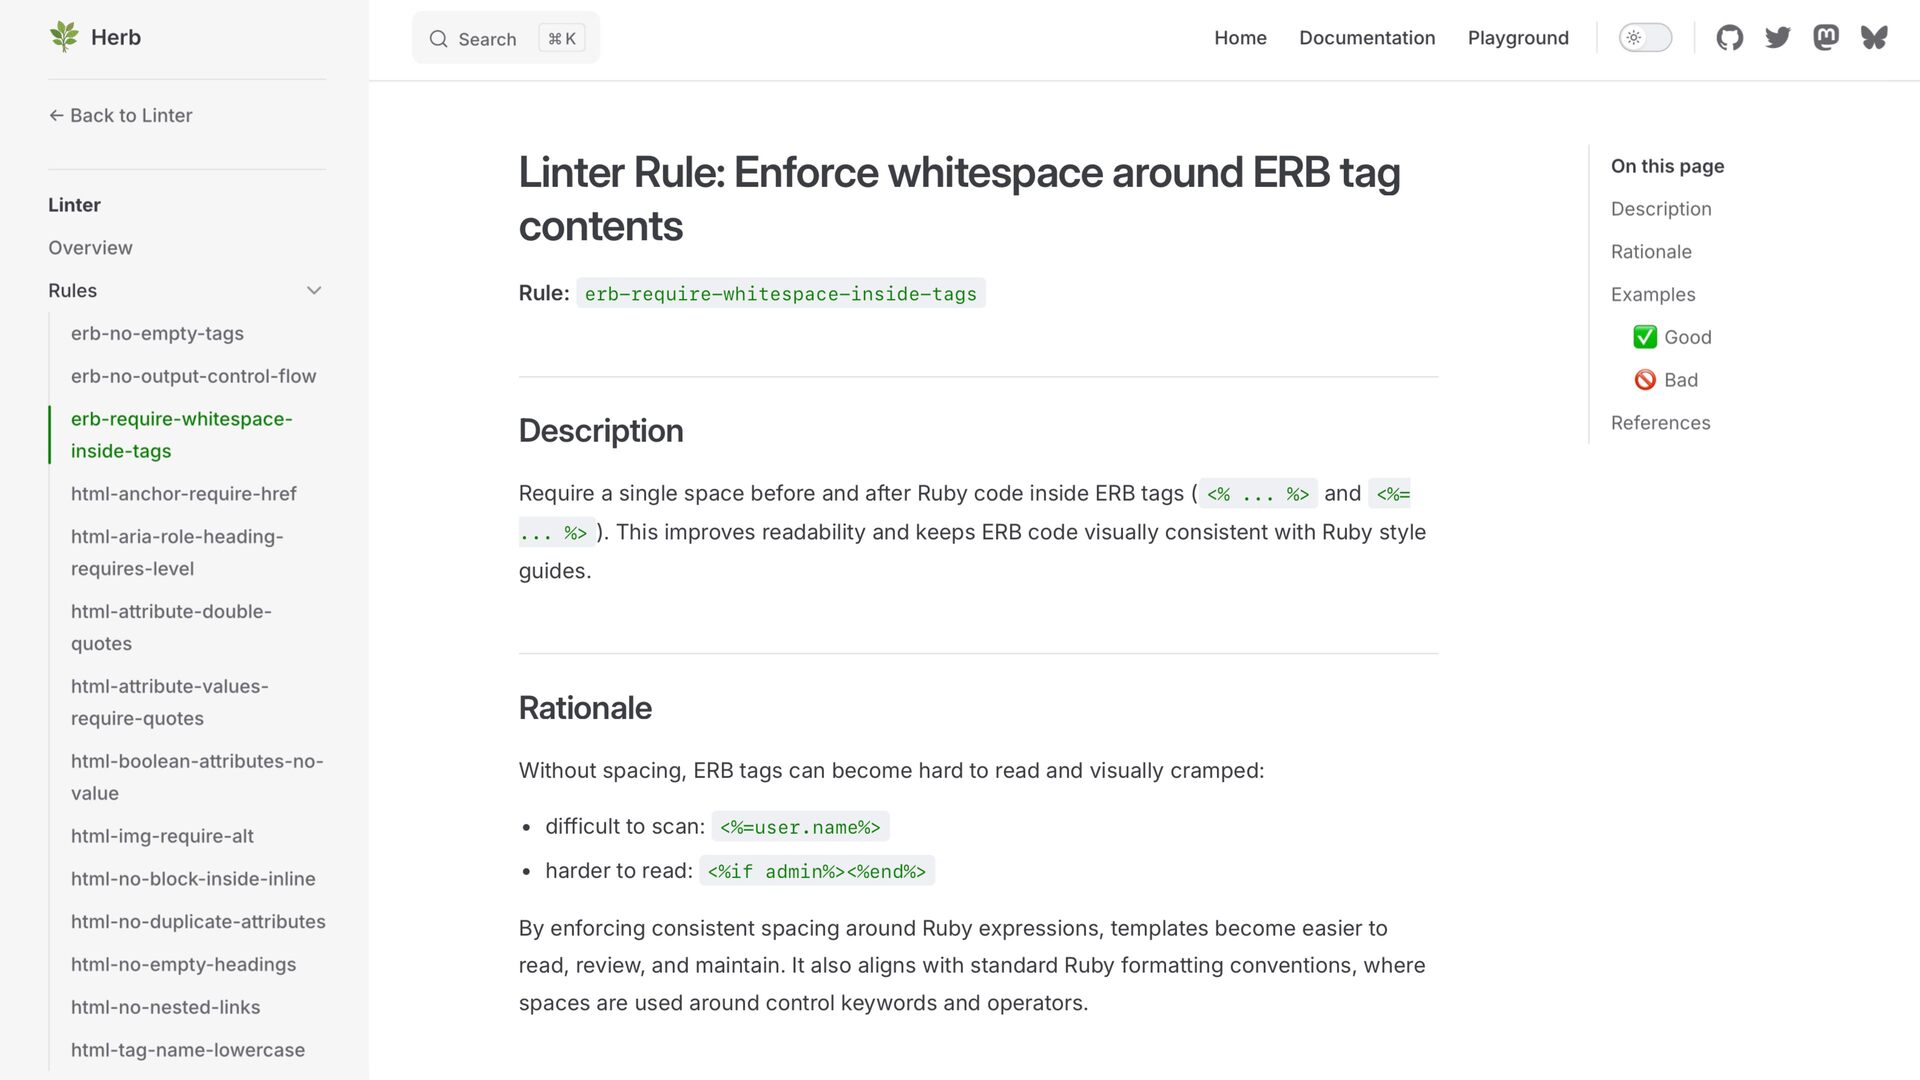1920x1080 pixels.
Task: Open html-anchor-require-href rule page
Action: [183, 494]
